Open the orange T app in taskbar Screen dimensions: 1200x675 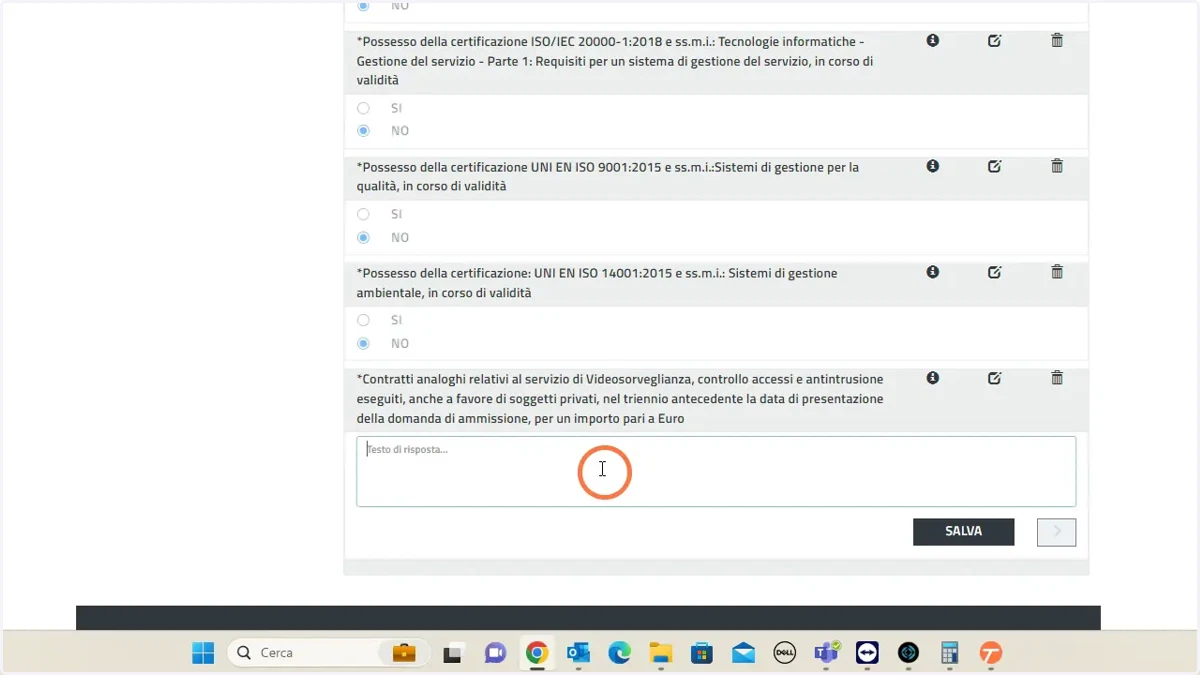(991, 653)
